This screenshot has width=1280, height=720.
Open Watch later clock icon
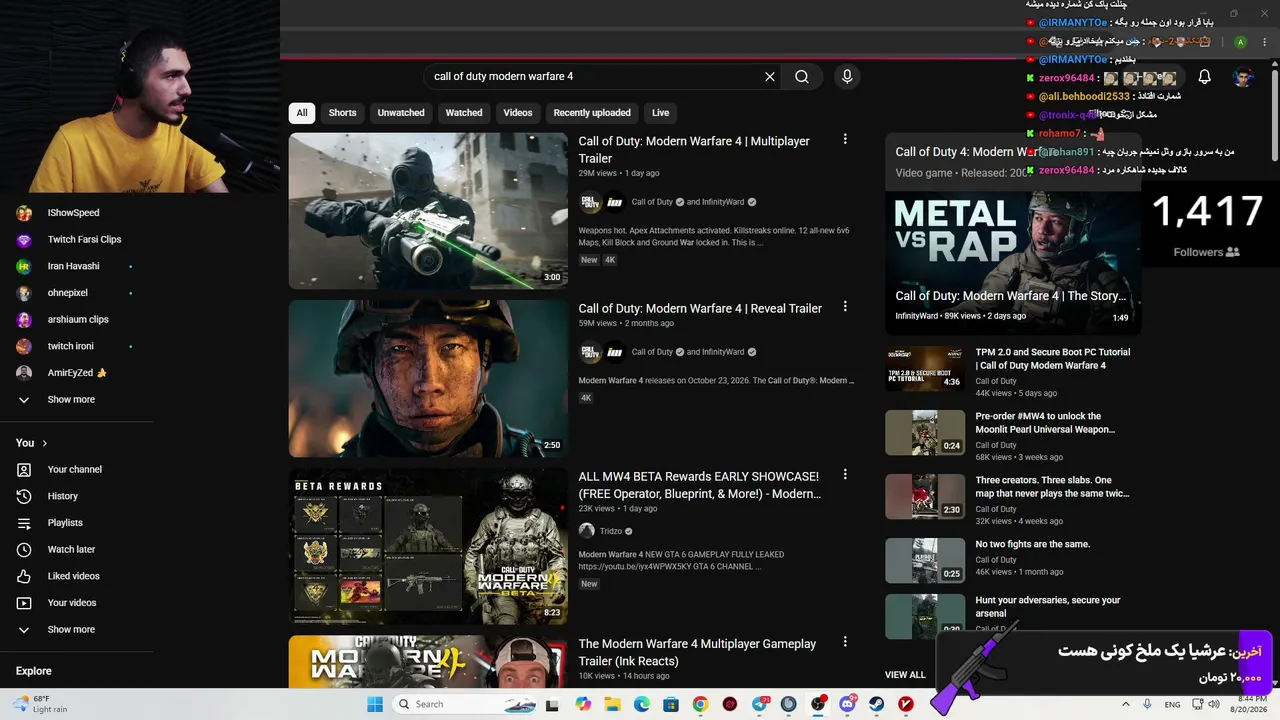(x=24, y=550)
